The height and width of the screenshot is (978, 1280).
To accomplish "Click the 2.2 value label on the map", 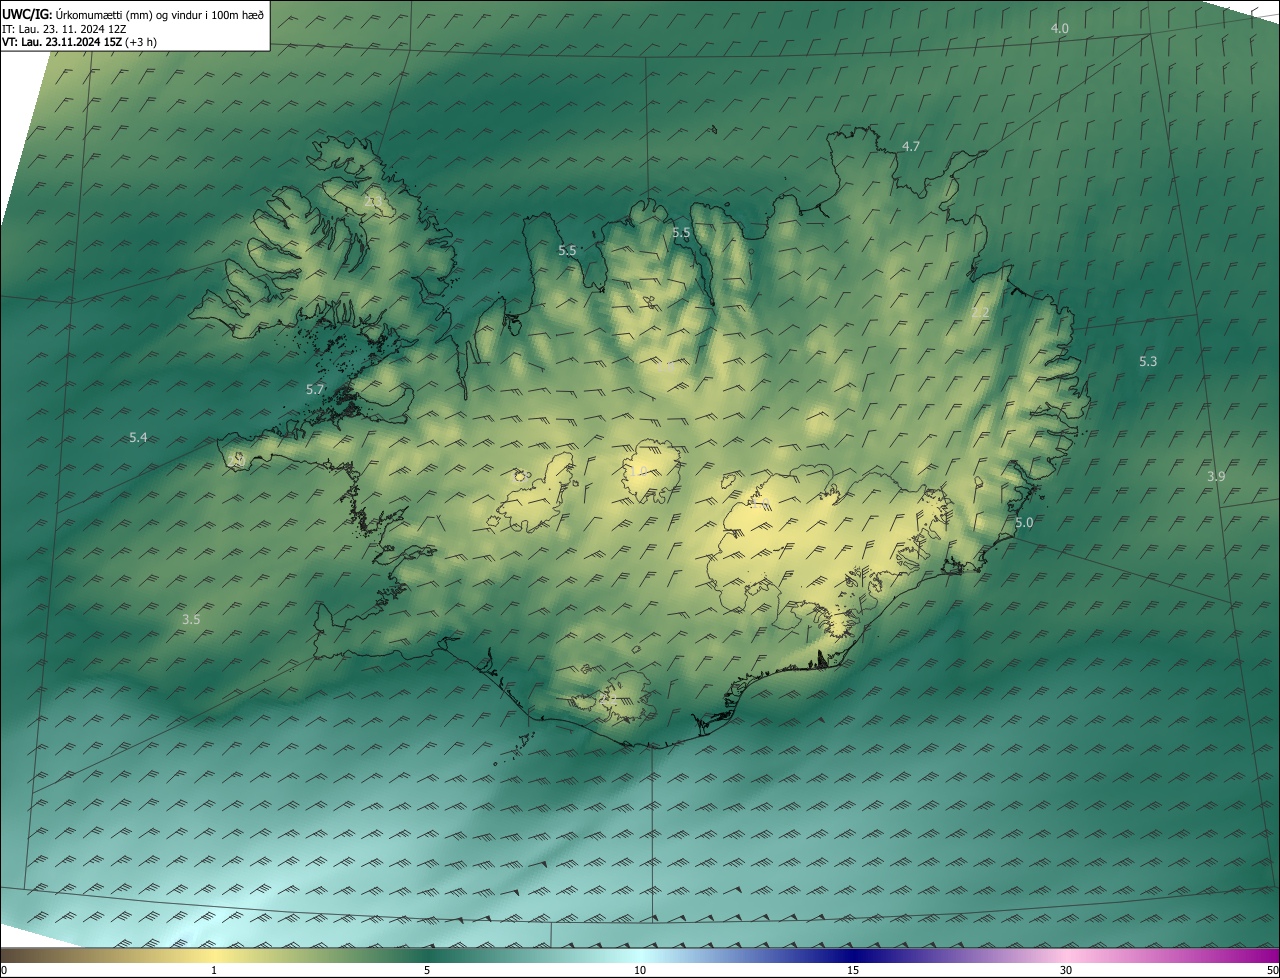I will pos(980,313).
